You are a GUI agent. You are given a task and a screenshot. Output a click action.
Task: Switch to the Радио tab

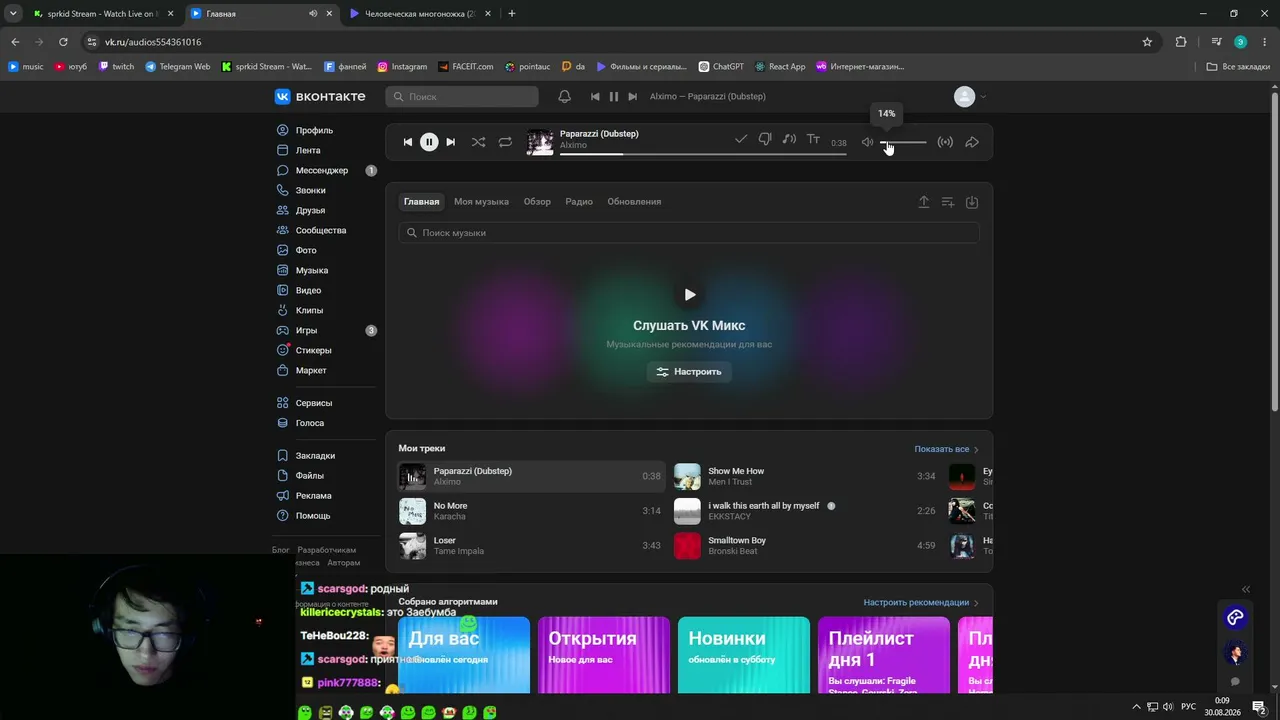579,201
